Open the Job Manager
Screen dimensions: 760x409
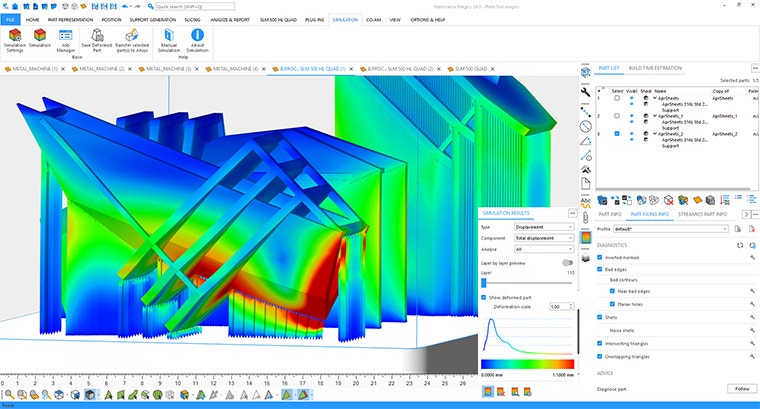(65, 41)
